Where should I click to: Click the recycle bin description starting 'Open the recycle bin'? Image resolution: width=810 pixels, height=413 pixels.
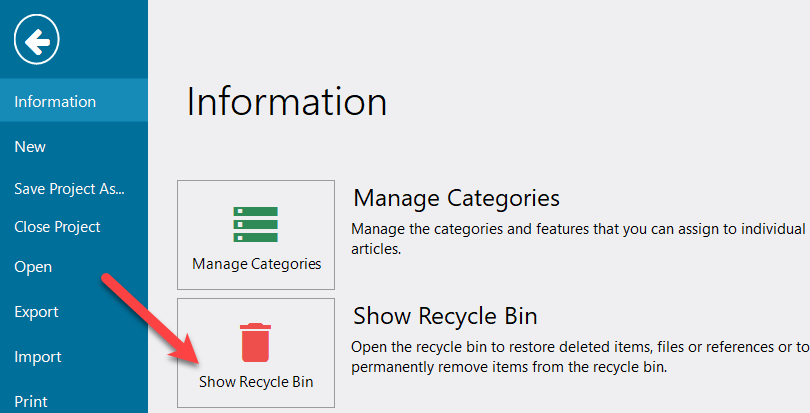580,347
